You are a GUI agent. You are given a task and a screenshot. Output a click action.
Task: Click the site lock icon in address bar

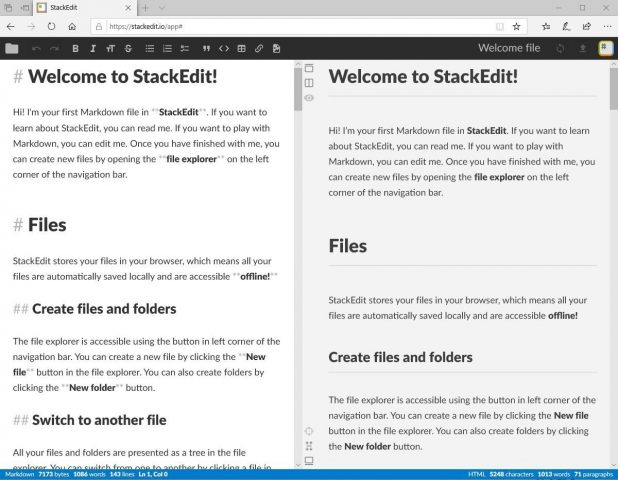point(99,26)
